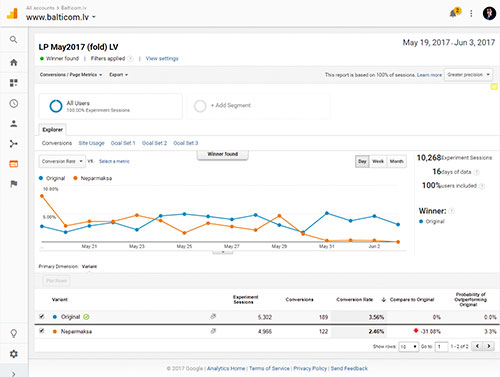Switch to the Goal Set 1 tab
Image resolution: width=500 pixels, height=377 pixels.
(123, 143)
